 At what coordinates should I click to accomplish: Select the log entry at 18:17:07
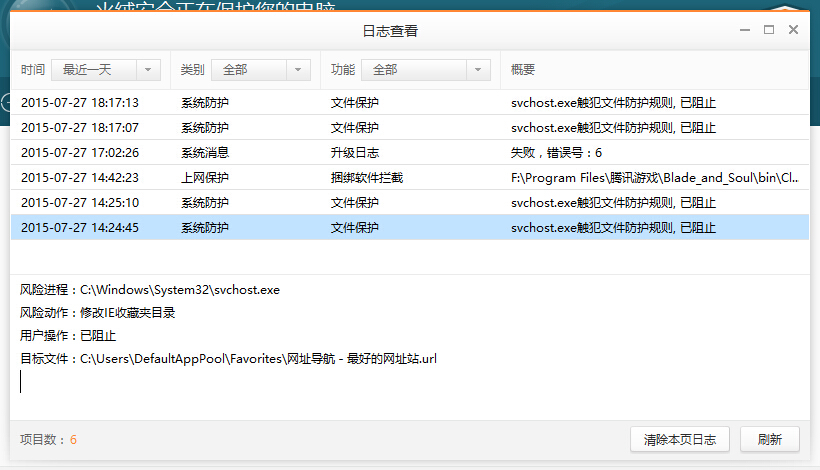click(x=400, y=127)
